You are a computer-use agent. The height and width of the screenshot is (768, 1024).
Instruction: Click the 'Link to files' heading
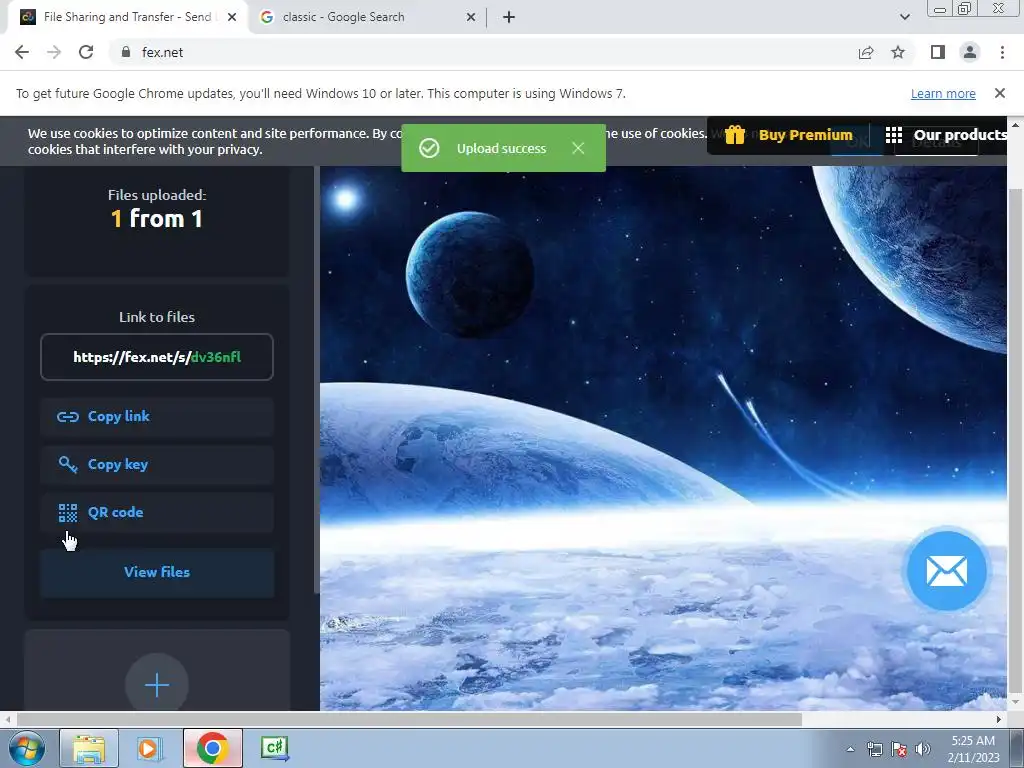[x=157, y=317]
